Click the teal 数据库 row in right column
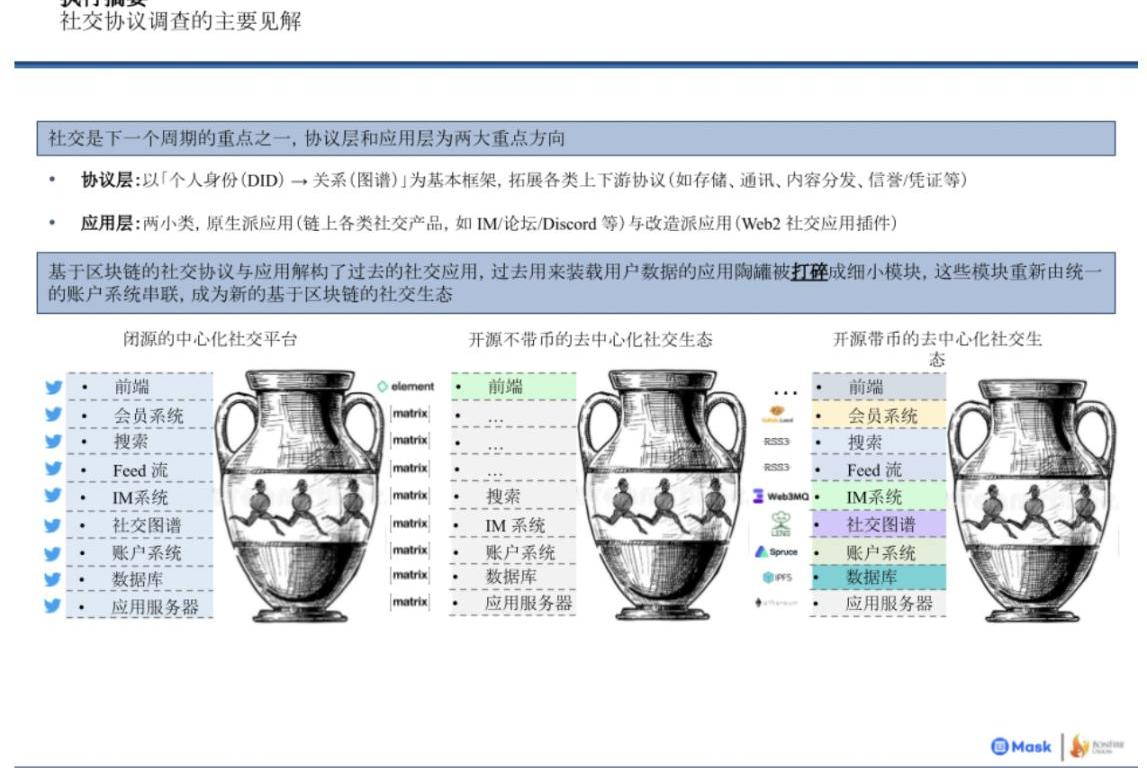Viewport: 1147px width, 768px height. (879, 577)
